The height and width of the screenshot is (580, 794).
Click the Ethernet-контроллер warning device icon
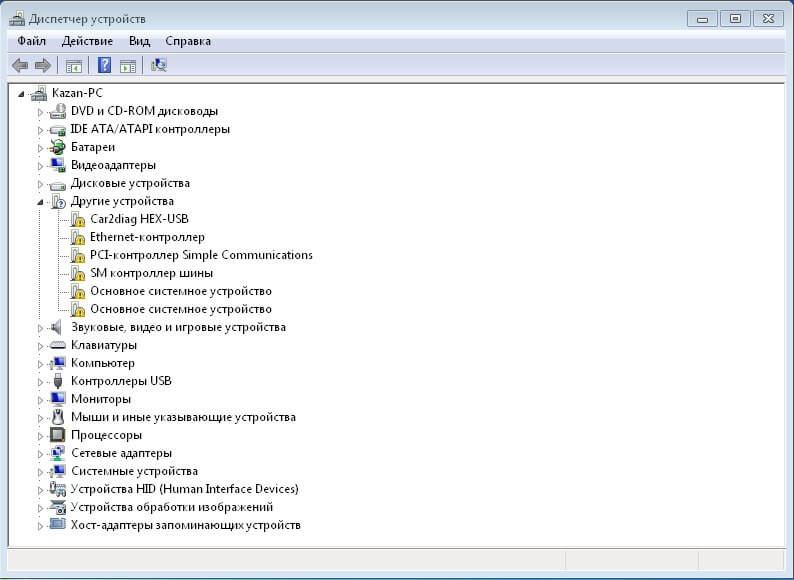tap(78, 237)
